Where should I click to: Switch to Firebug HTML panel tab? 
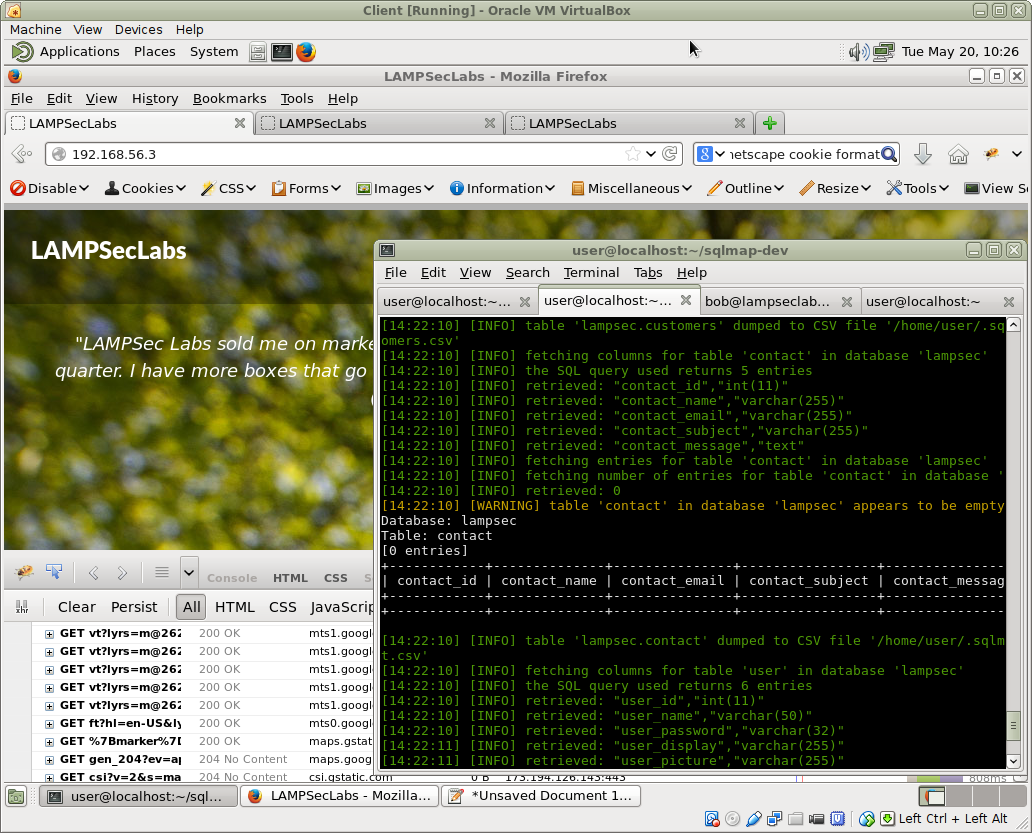290,578
